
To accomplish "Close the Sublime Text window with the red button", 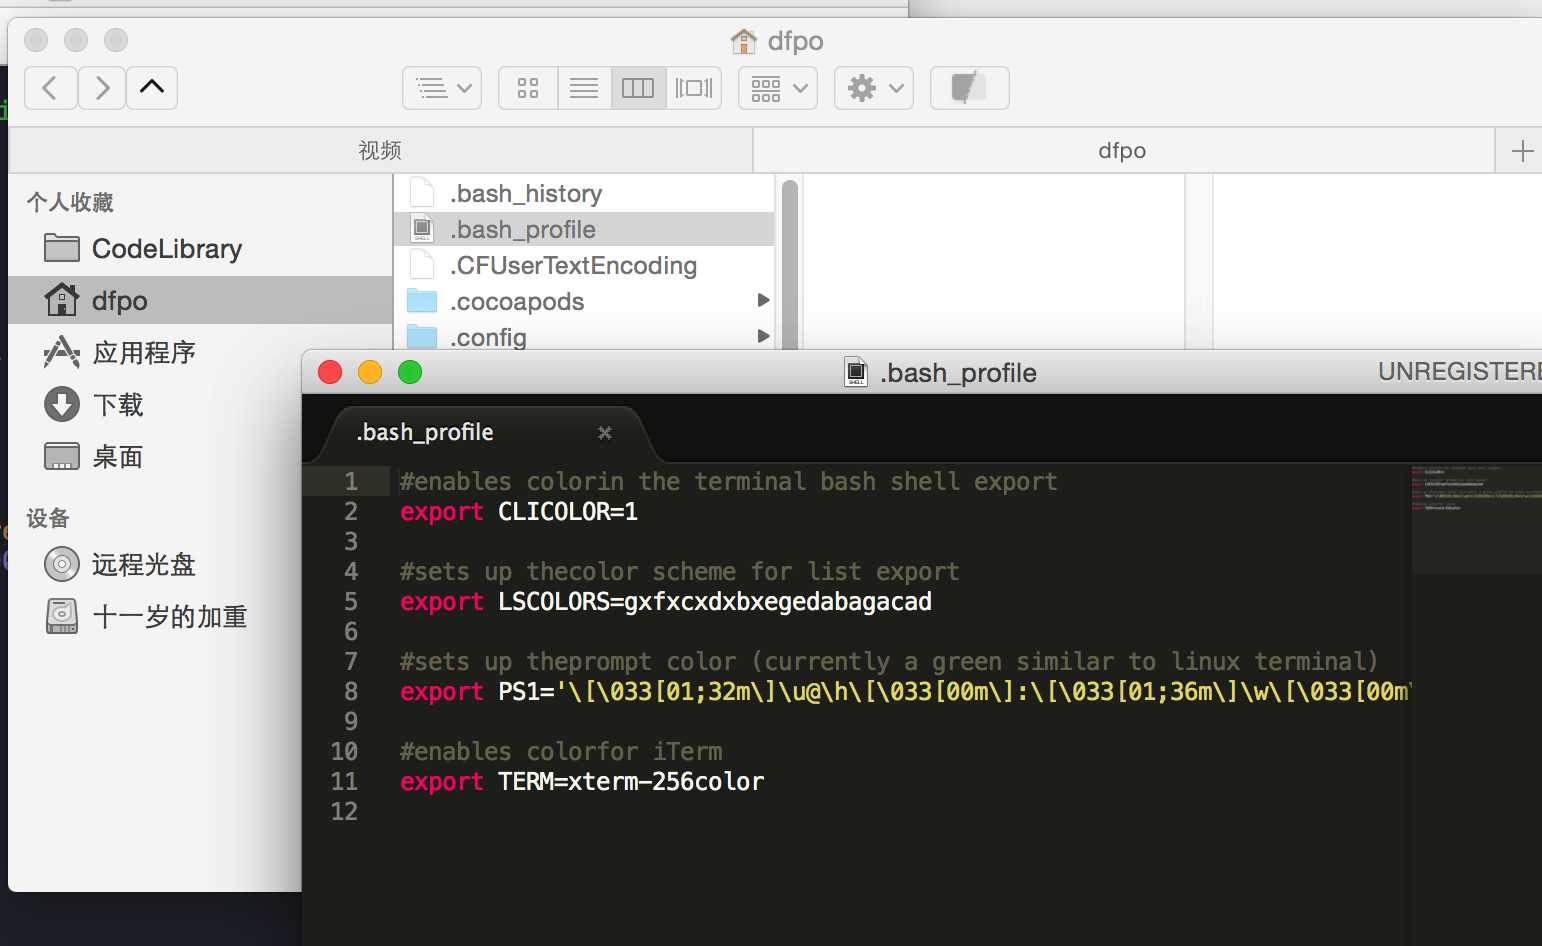I will click(330, 372).
